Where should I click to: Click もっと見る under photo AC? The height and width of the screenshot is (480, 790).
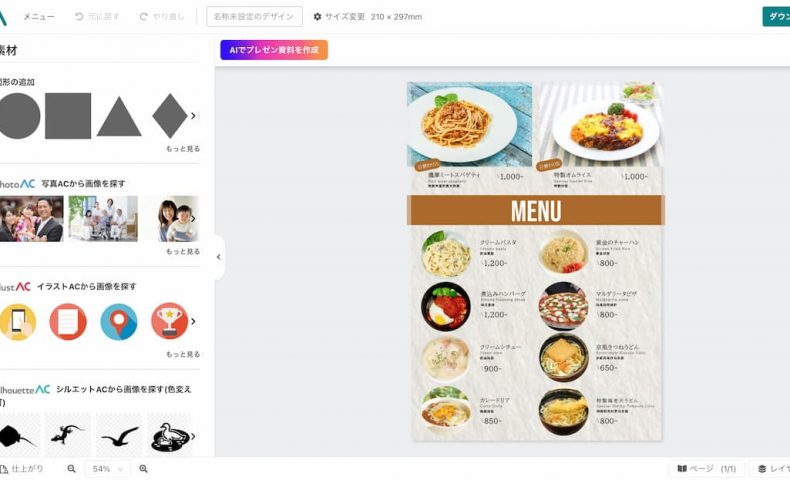point(183,251)
